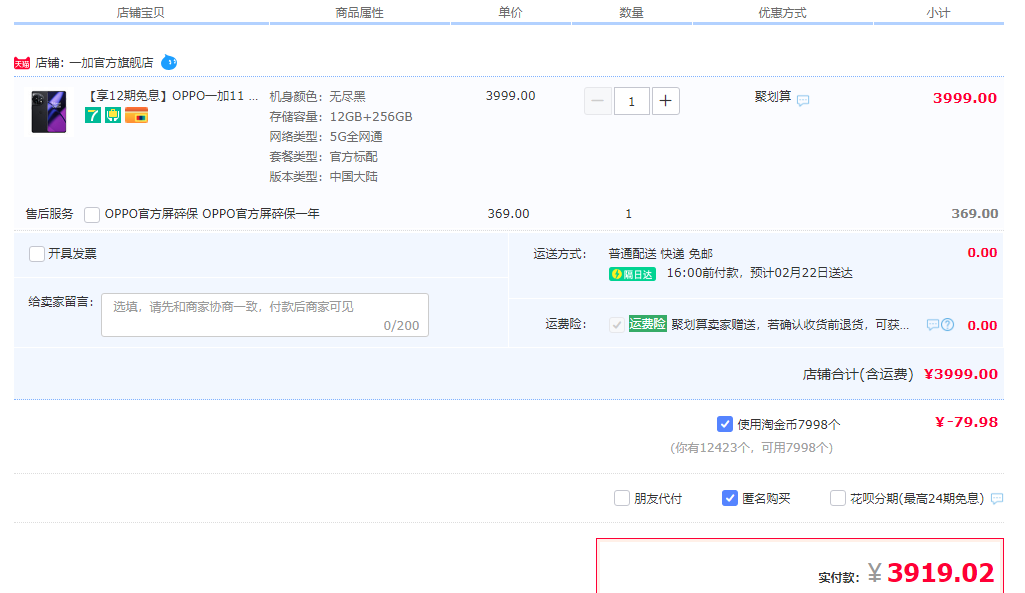Click the green badge between 7-day and card icons
The image size is (1025, 593).
point(113,115)
